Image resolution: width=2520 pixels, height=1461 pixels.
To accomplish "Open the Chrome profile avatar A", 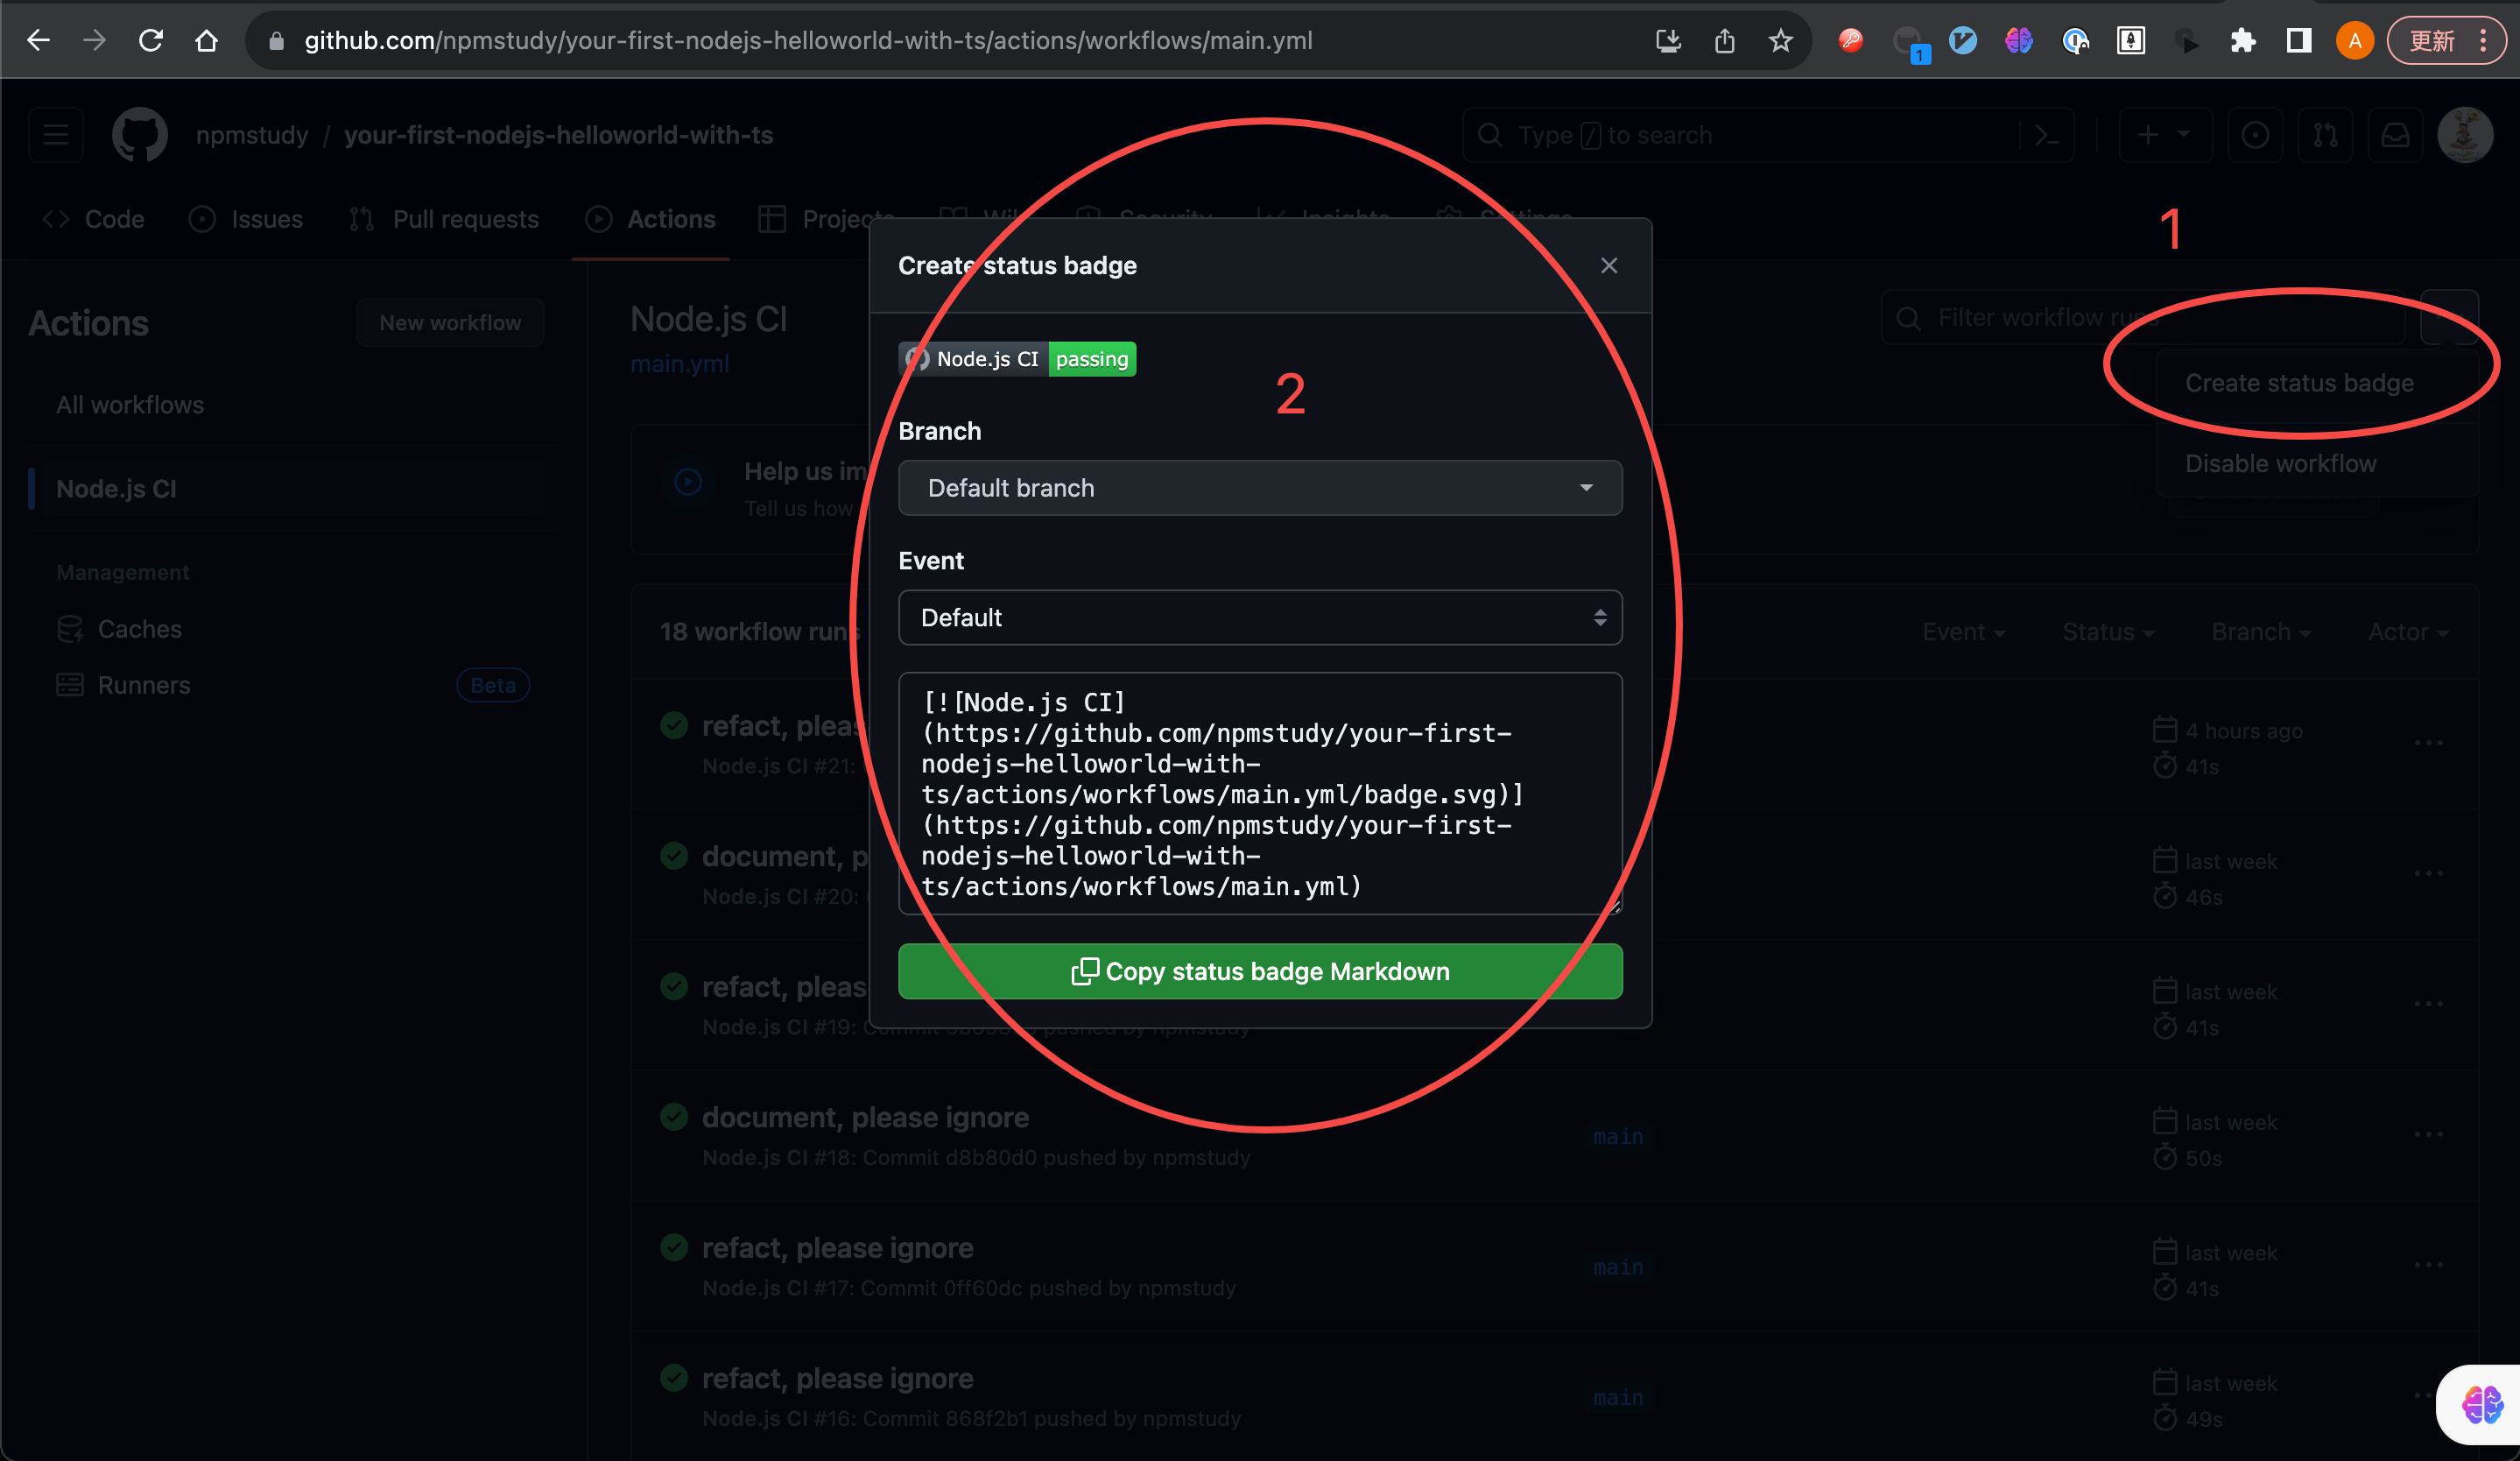I will coord(2355,40).
